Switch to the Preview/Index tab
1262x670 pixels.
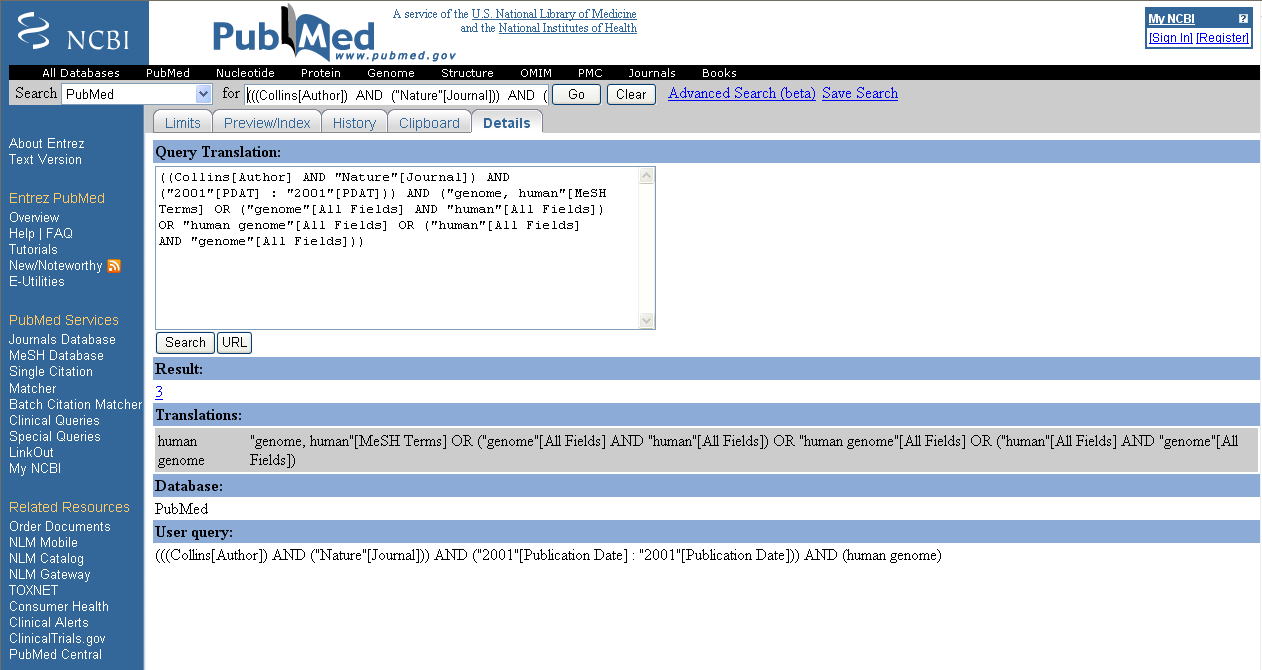tap(267, 122)
